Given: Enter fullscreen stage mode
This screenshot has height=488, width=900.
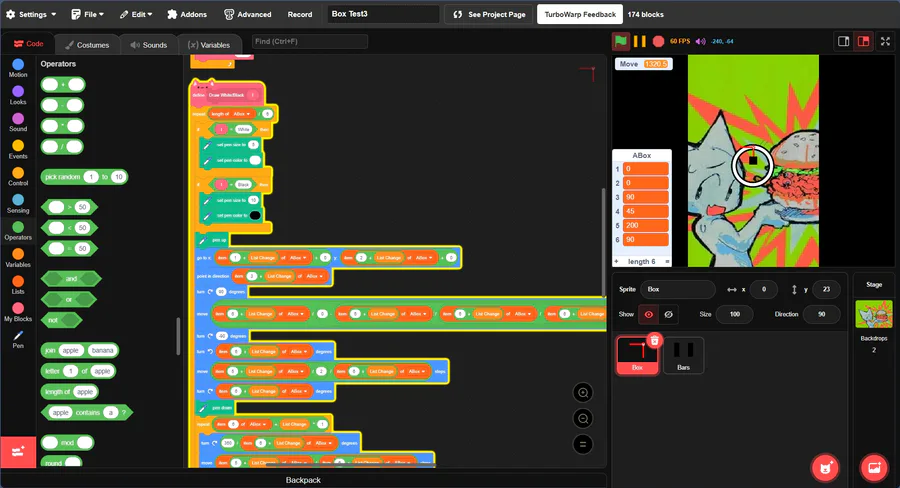Looking at the screenshot, I should [886, 41].
